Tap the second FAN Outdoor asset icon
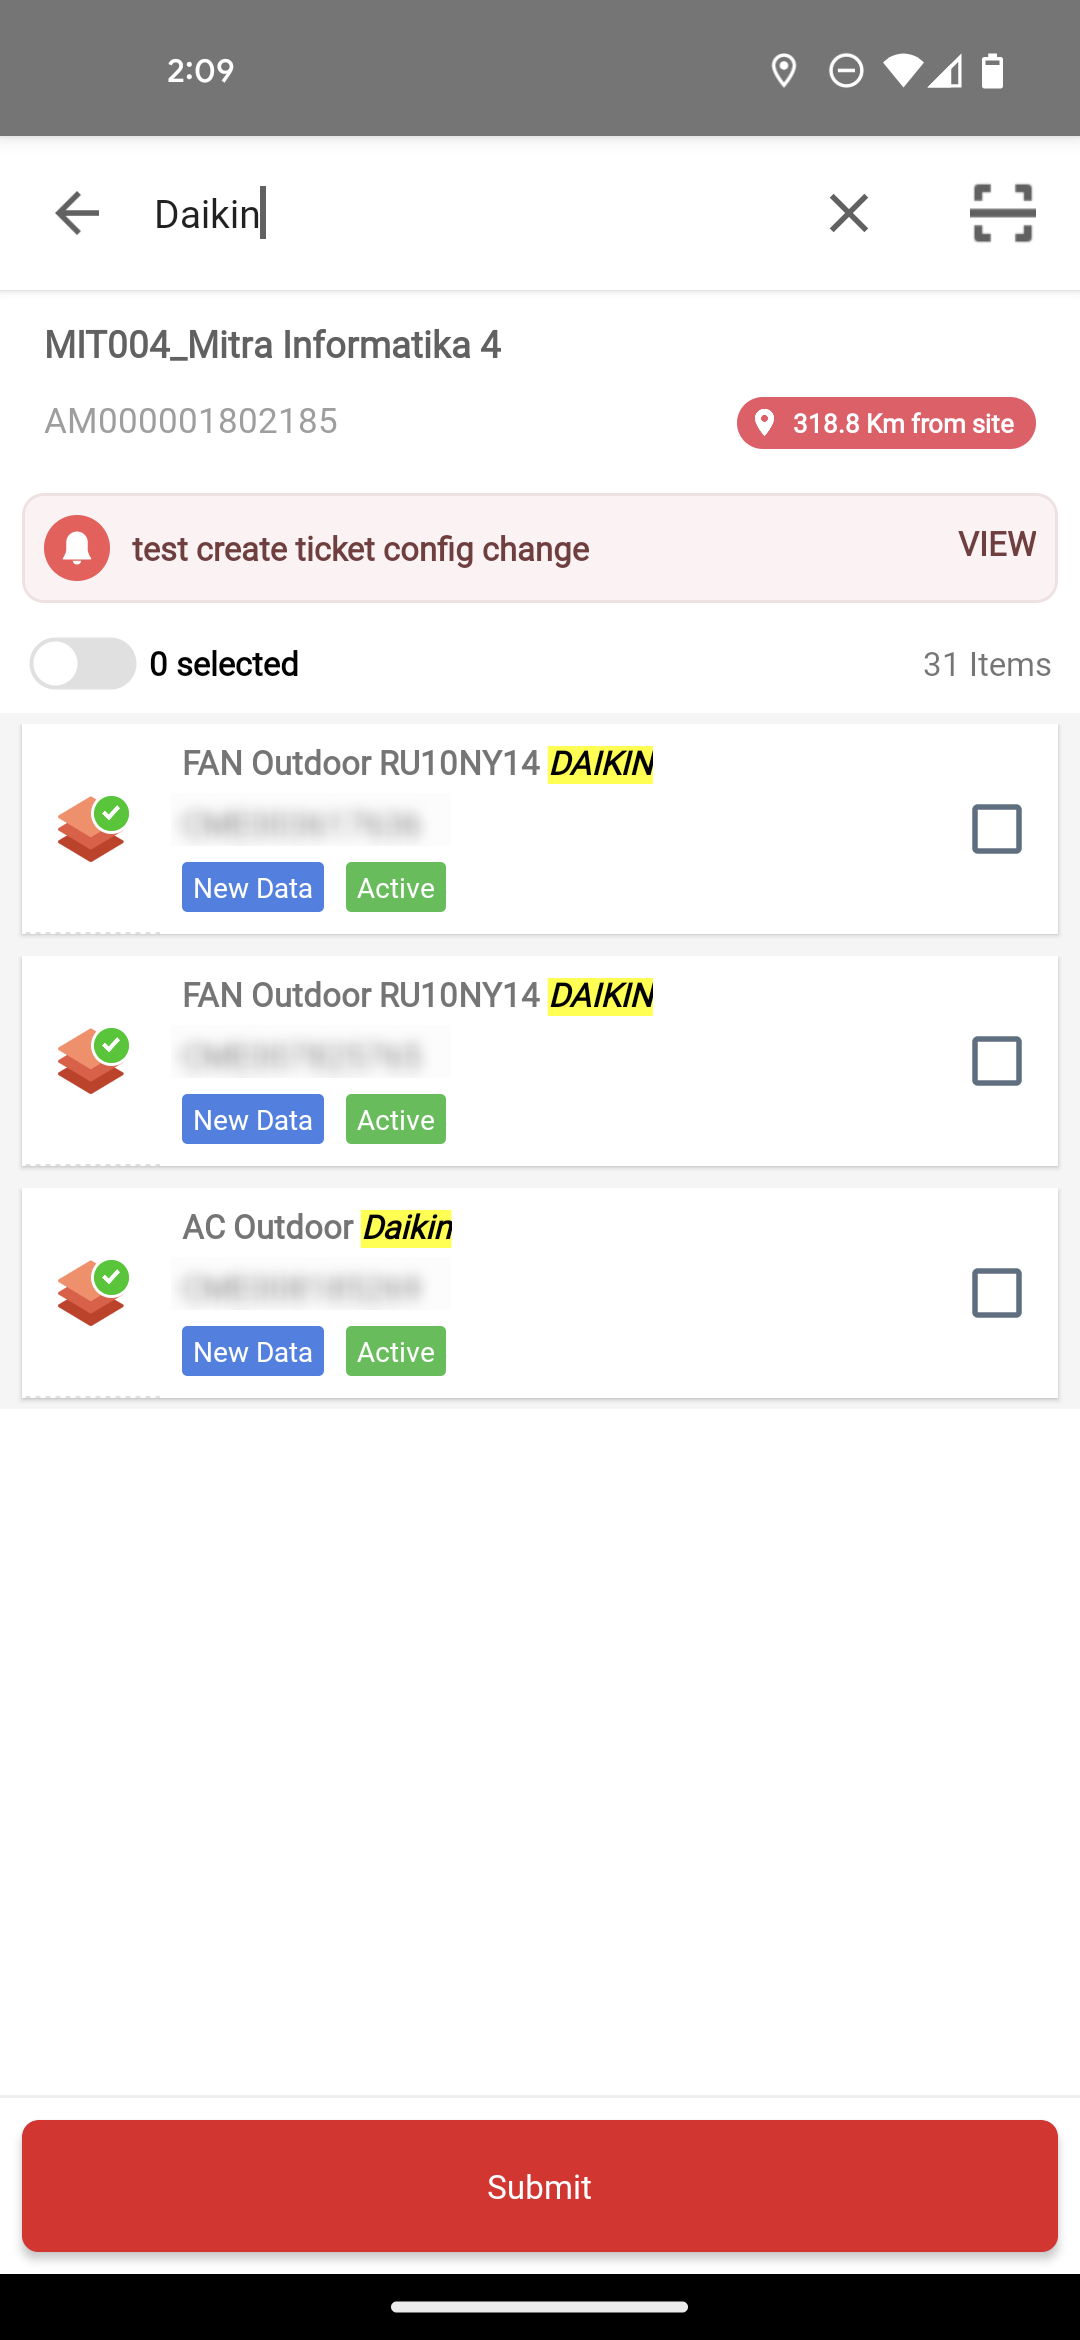This screenshot has height=2340, width=1080. click(x=93, y=1061)
